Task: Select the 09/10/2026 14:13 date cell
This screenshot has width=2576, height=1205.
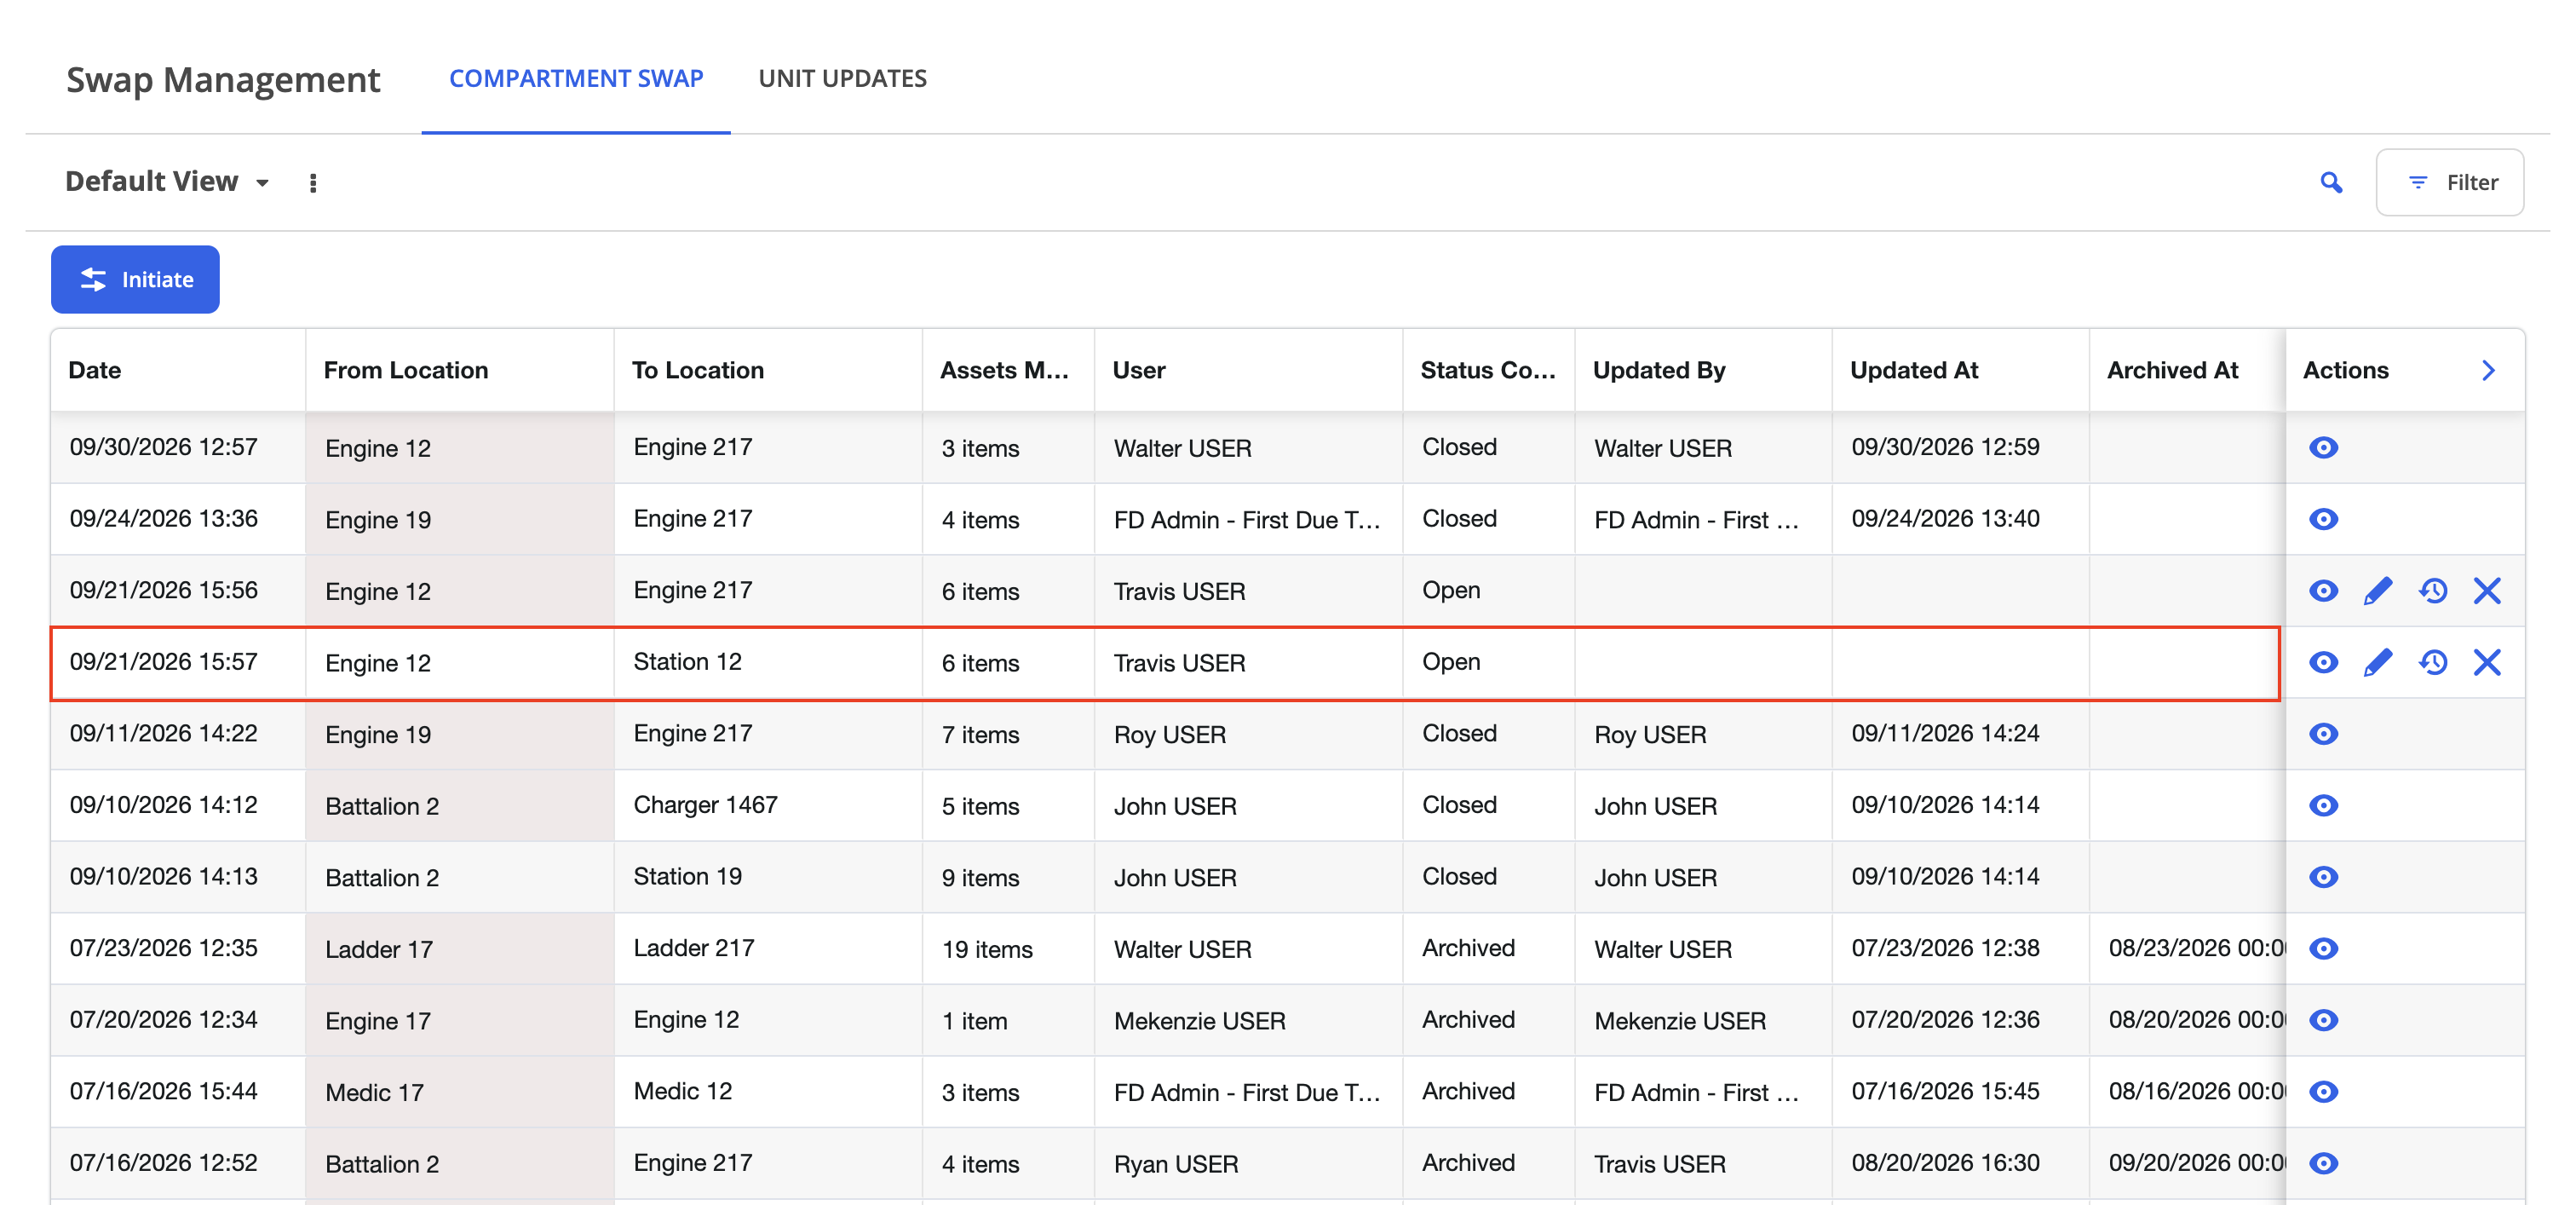Action: point(178,877)
